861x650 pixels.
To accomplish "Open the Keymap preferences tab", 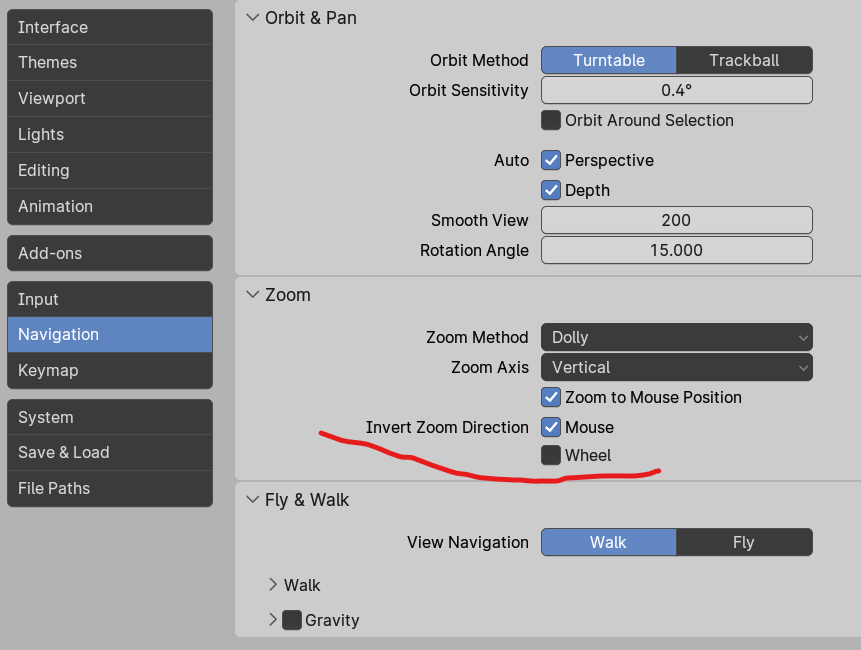I will (109, 370).
